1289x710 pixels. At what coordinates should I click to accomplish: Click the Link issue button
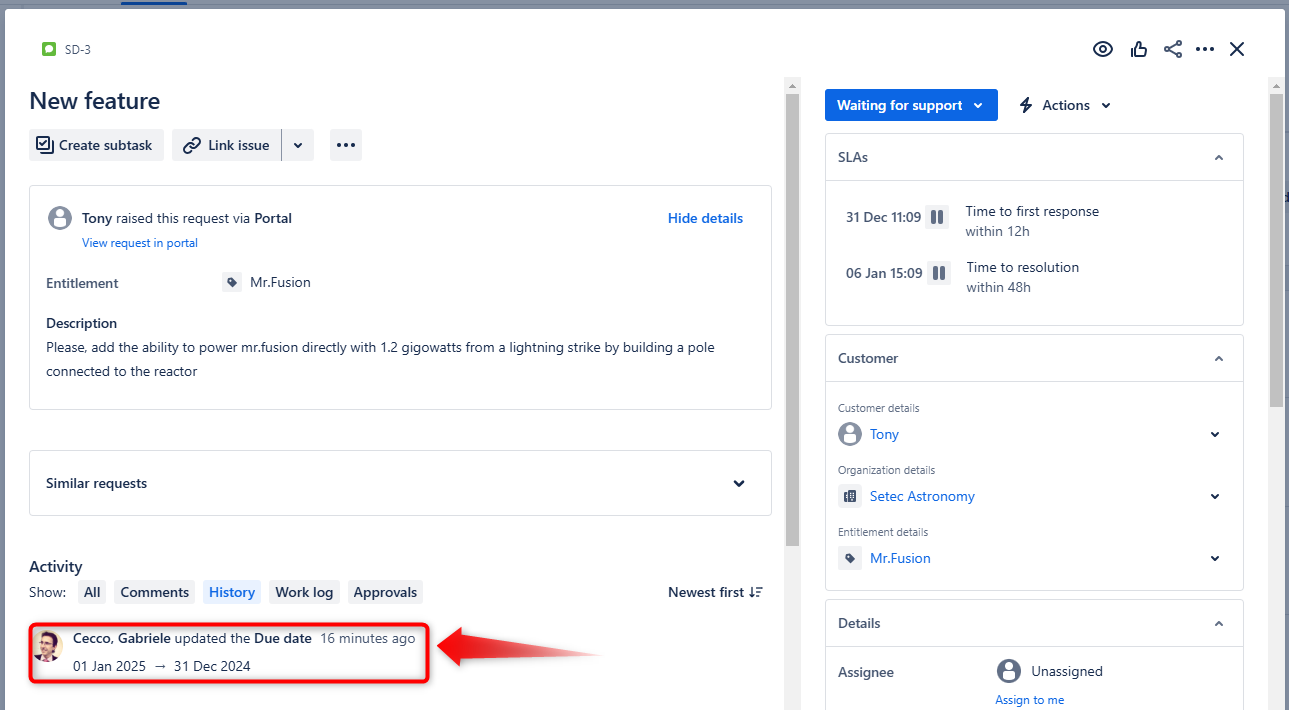[227, 145]
